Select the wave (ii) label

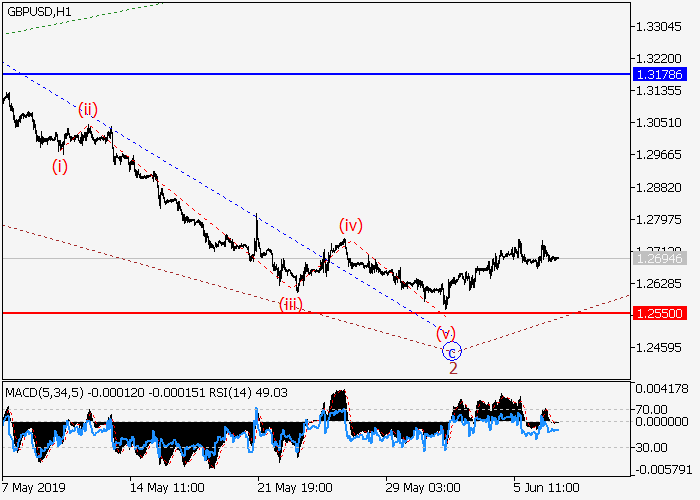tap(89, 109)
